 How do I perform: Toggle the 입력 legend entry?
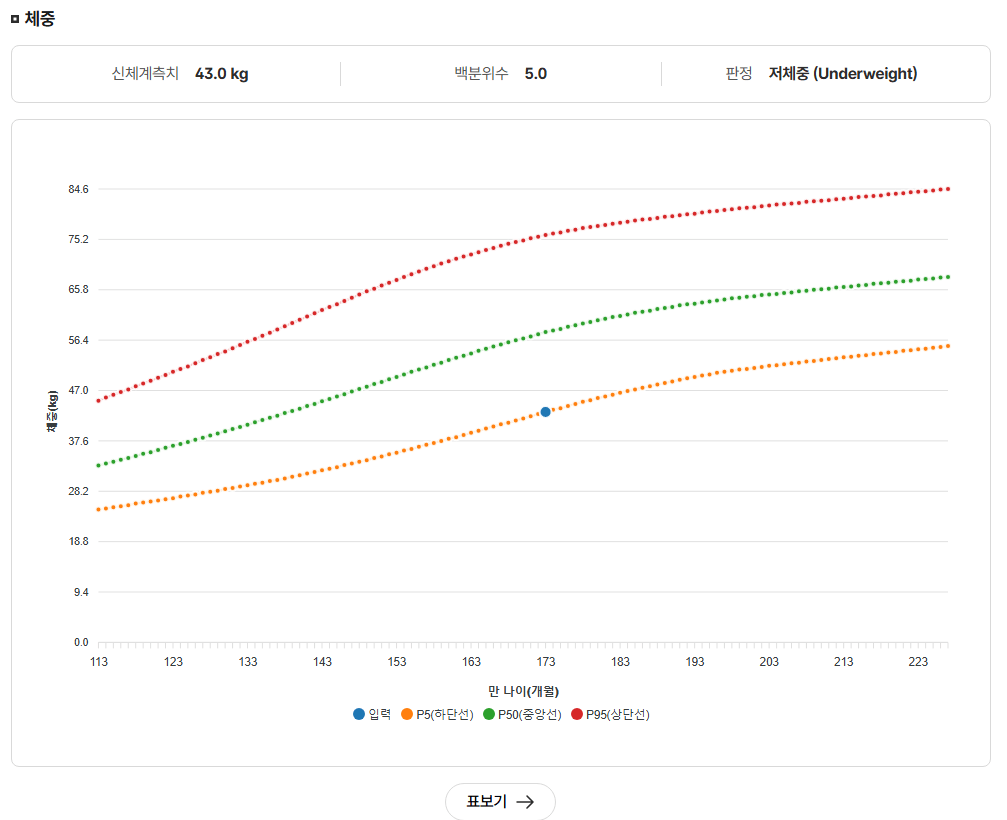372,714
